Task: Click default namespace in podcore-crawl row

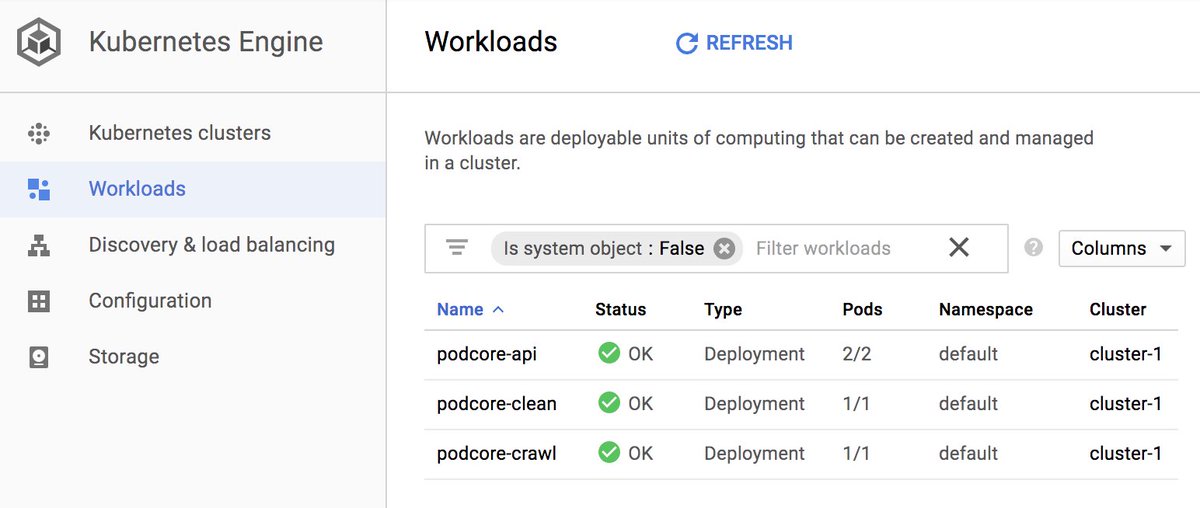Action: pyautogui.click(x=968, y=454)
